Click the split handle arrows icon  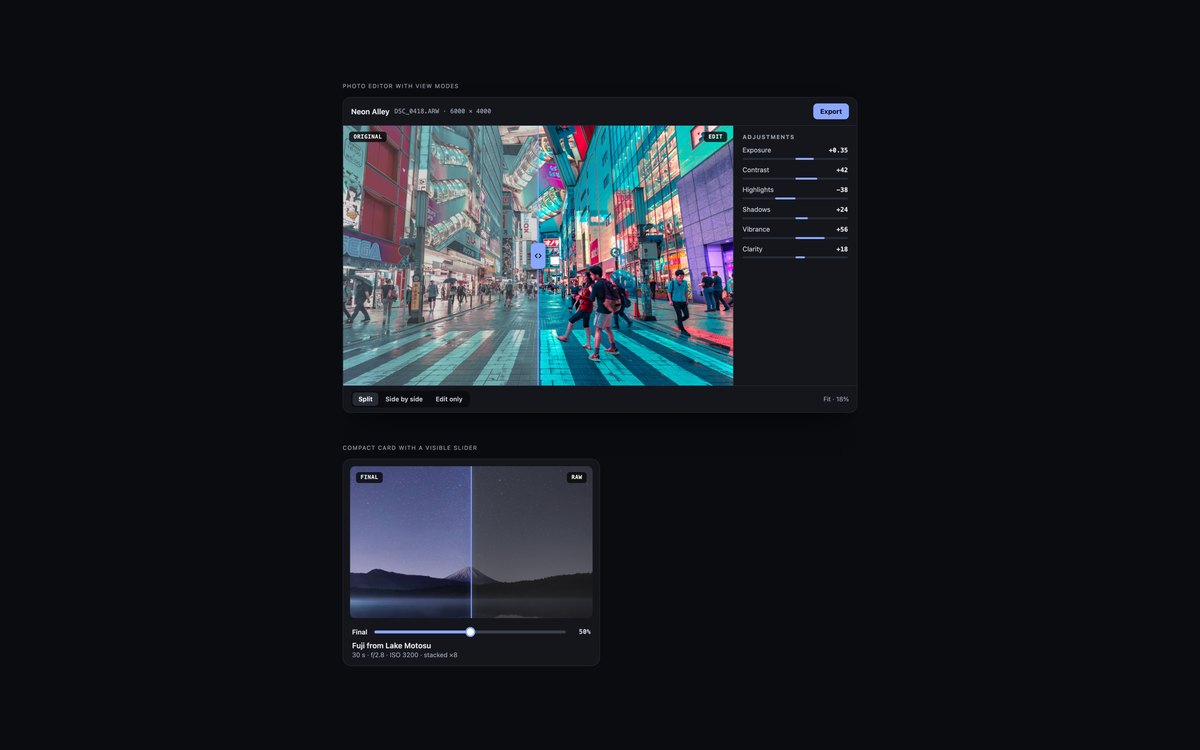tap(538, 255)
